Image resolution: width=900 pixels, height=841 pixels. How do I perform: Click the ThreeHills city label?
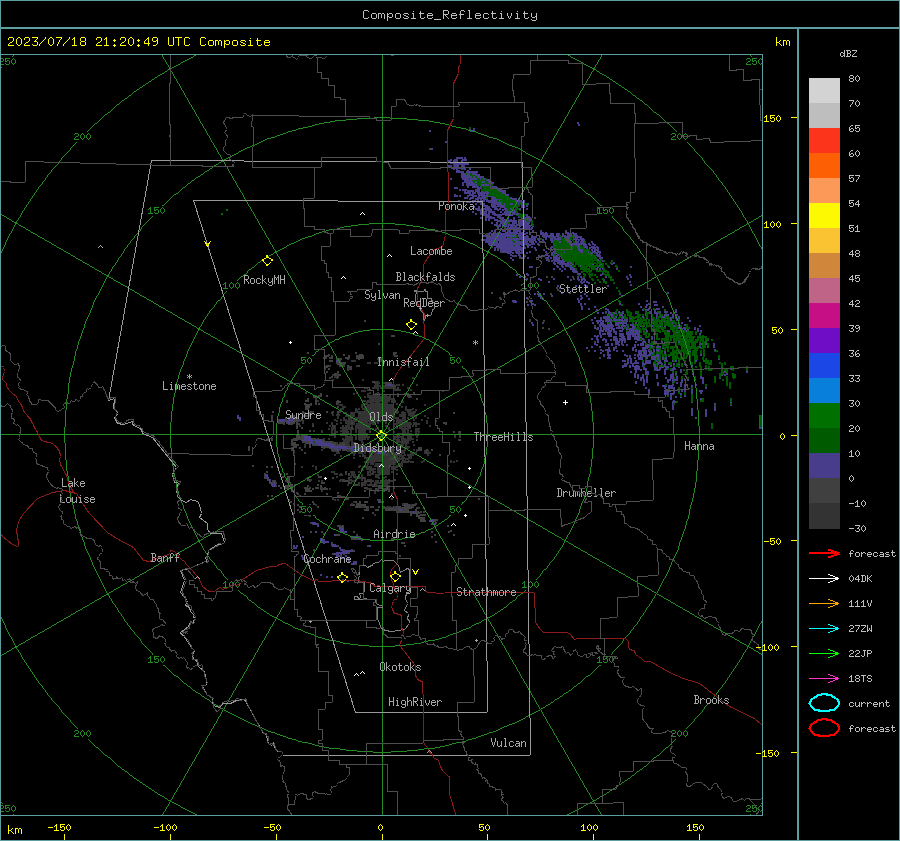pyautogui.click(x=503, y=437)
